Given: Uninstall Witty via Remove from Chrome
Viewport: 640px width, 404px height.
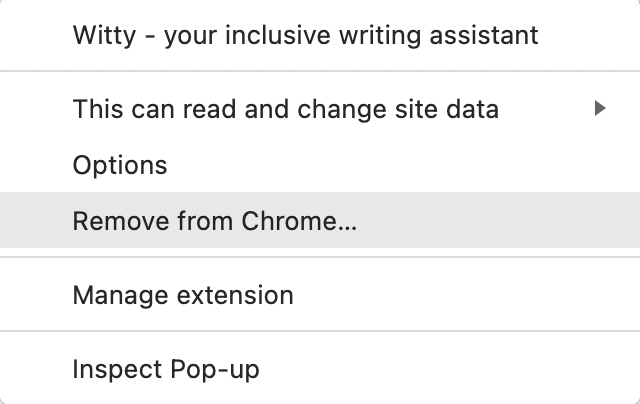Looking at the screenshot, I should point(214,221).
